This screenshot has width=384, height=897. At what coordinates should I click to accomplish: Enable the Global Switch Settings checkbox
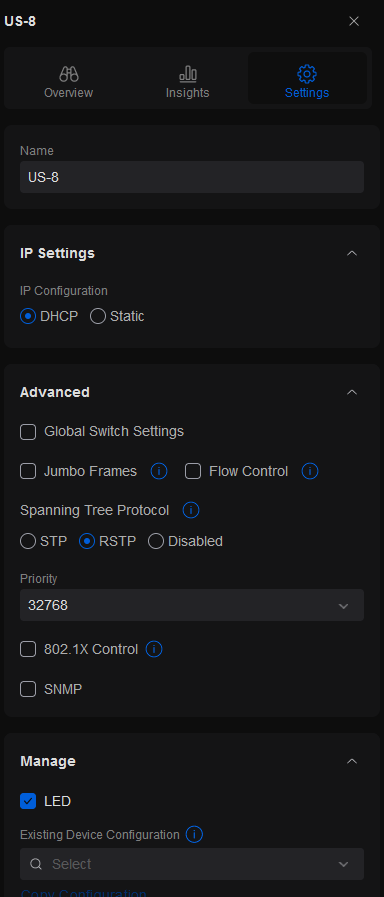pos(28,432)
